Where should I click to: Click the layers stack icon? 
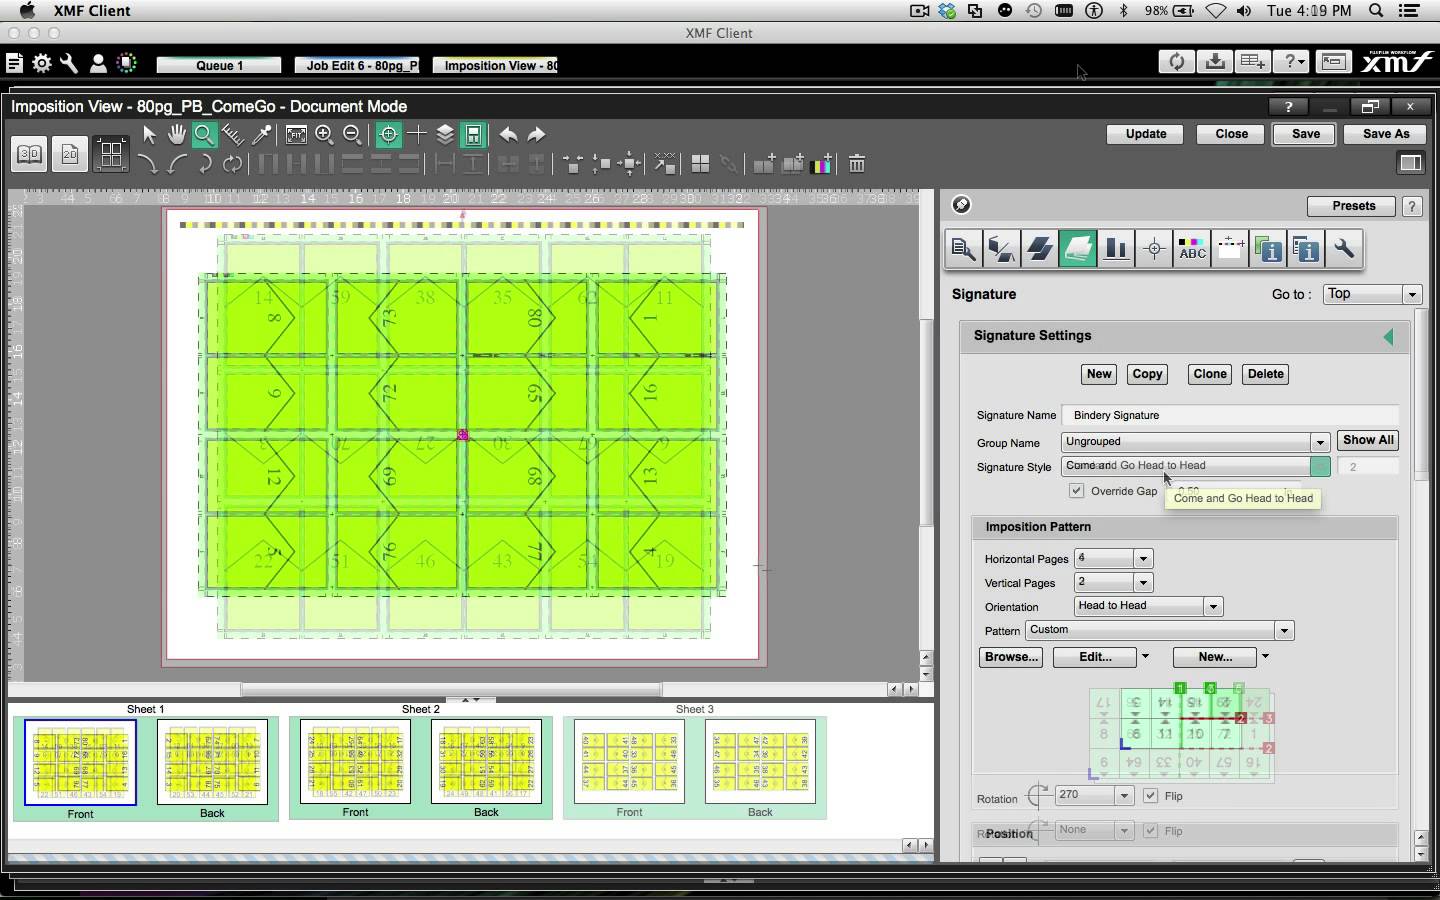(x=445, y=134)
